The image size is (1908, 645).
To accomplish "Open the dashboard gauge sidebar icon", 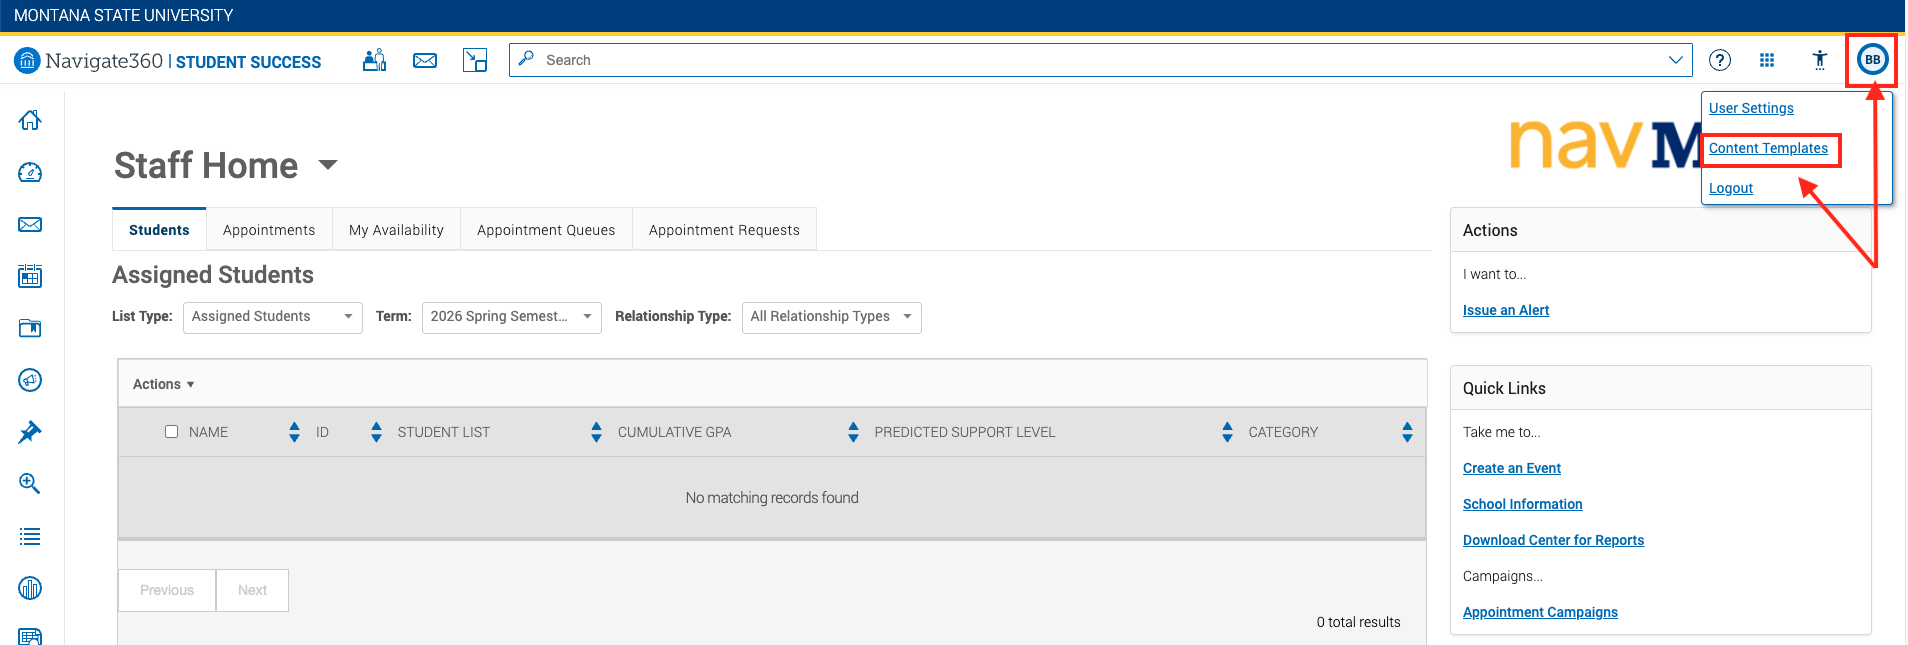I will coord(30,172).
